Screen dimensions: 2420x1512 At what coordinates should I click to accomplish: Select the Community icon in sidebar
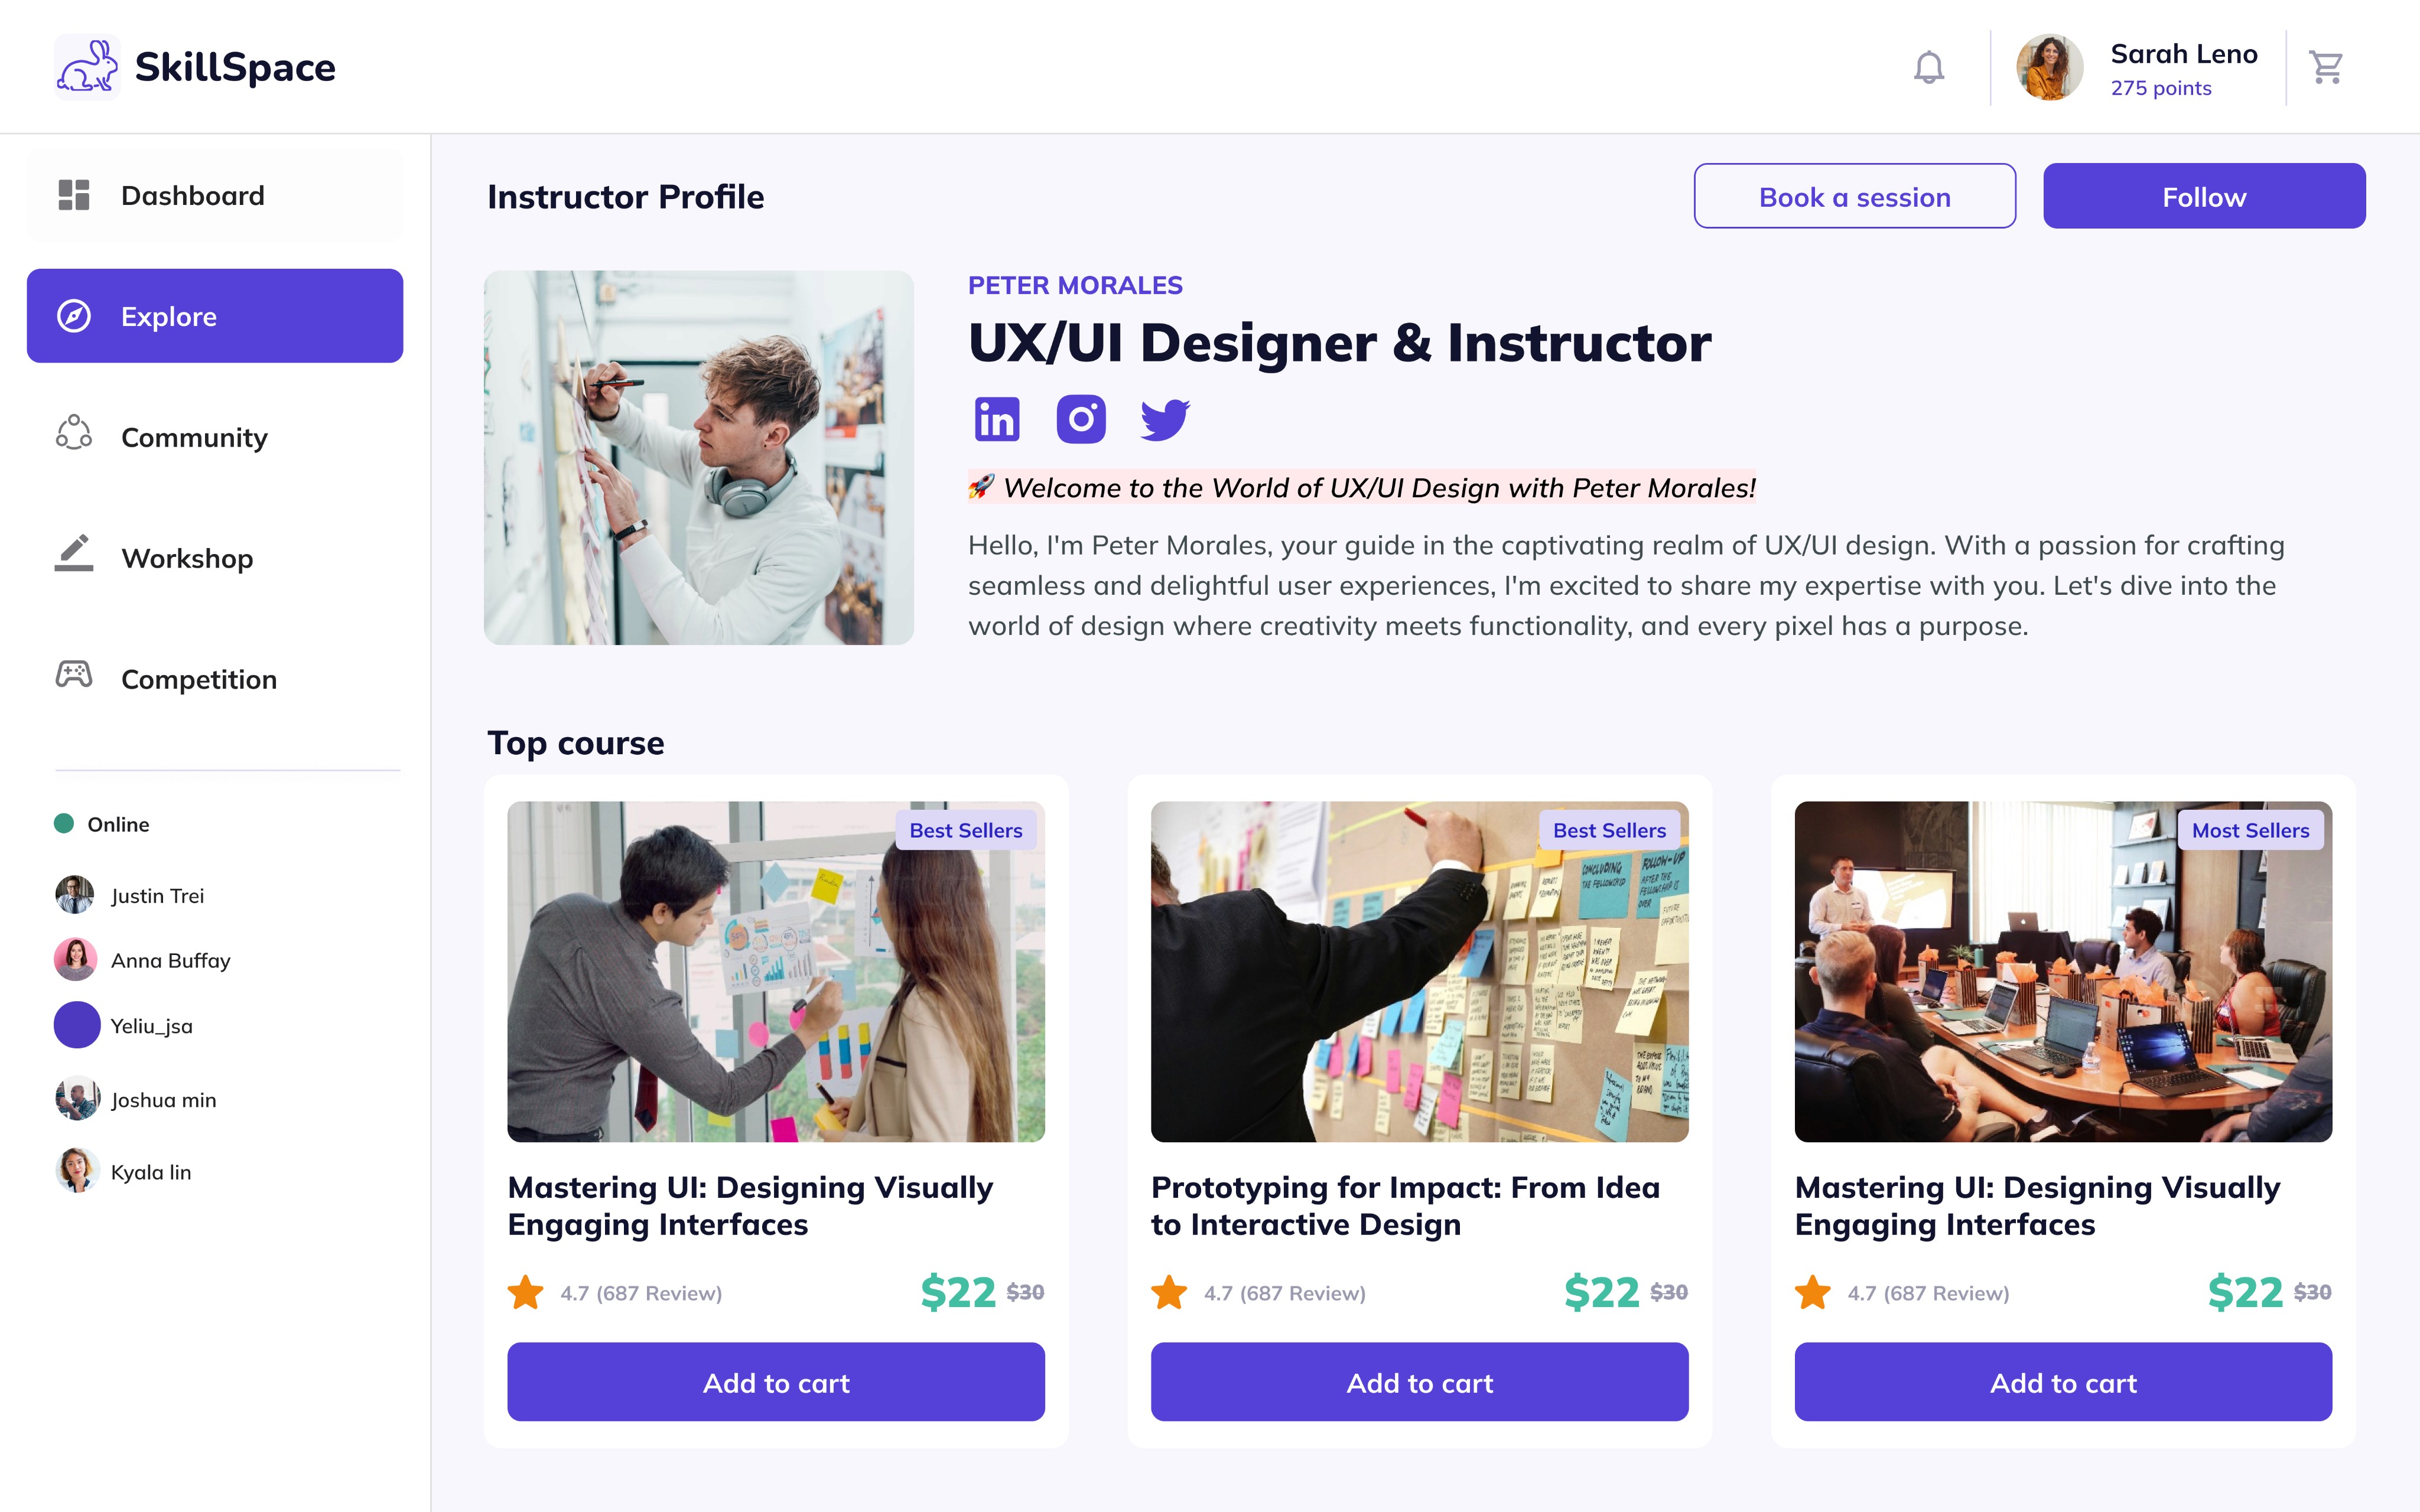click(74, 433)
